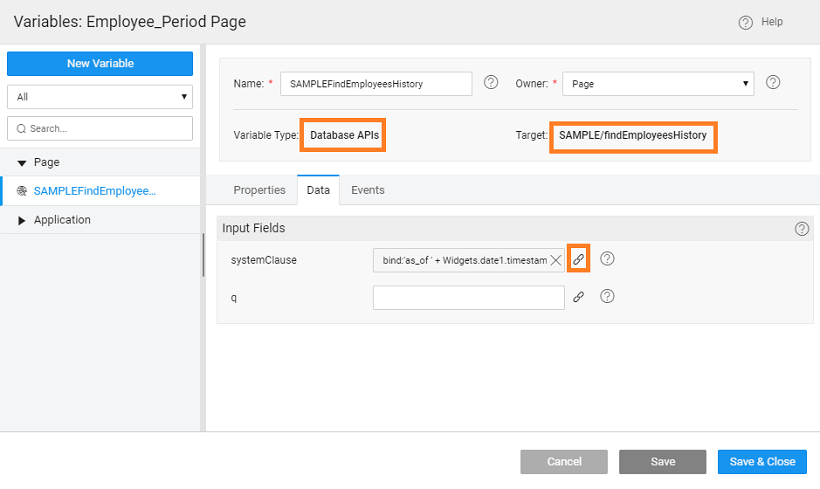Screen dimensions: 820x489
Task: Switch to the Events tab
Action: click(x=367, y=190)
